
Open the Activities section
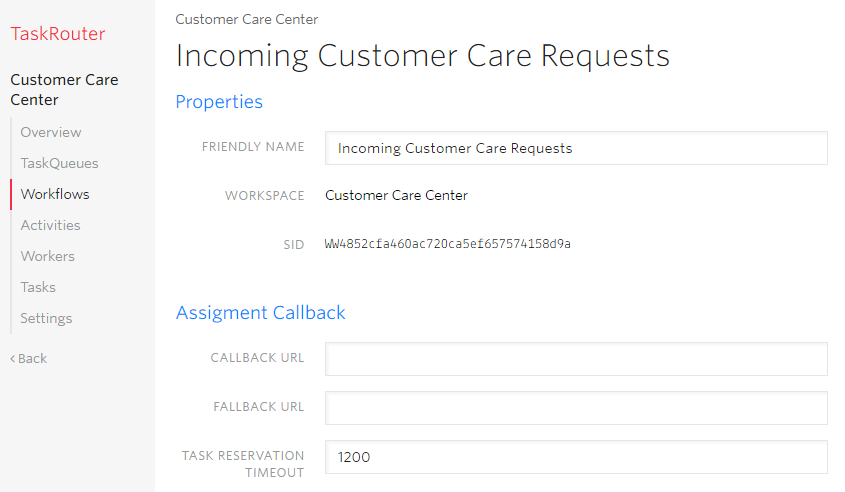click(51, 225)
